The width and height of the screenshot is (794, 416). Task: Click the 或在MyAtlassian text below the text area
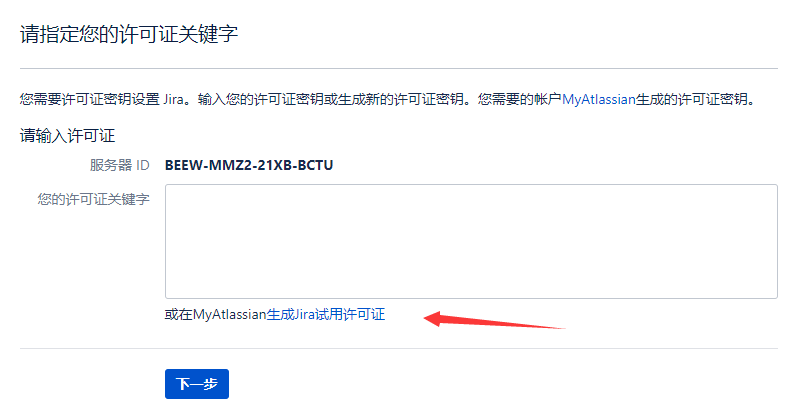coord(216,314)
